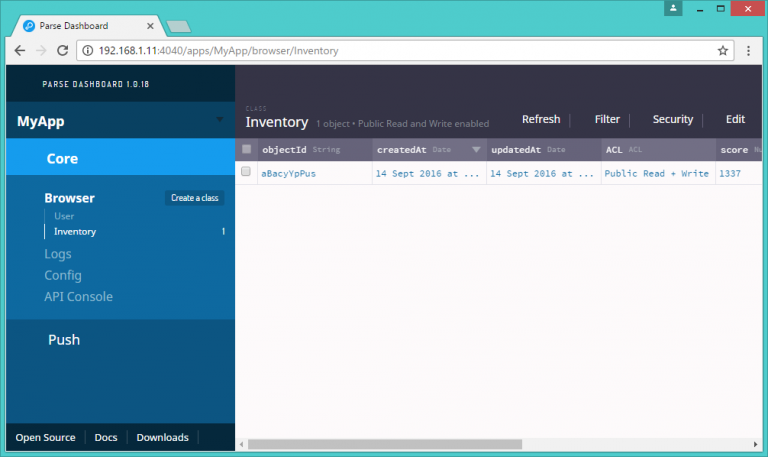Select the User class in Browser

pos(64,216)
